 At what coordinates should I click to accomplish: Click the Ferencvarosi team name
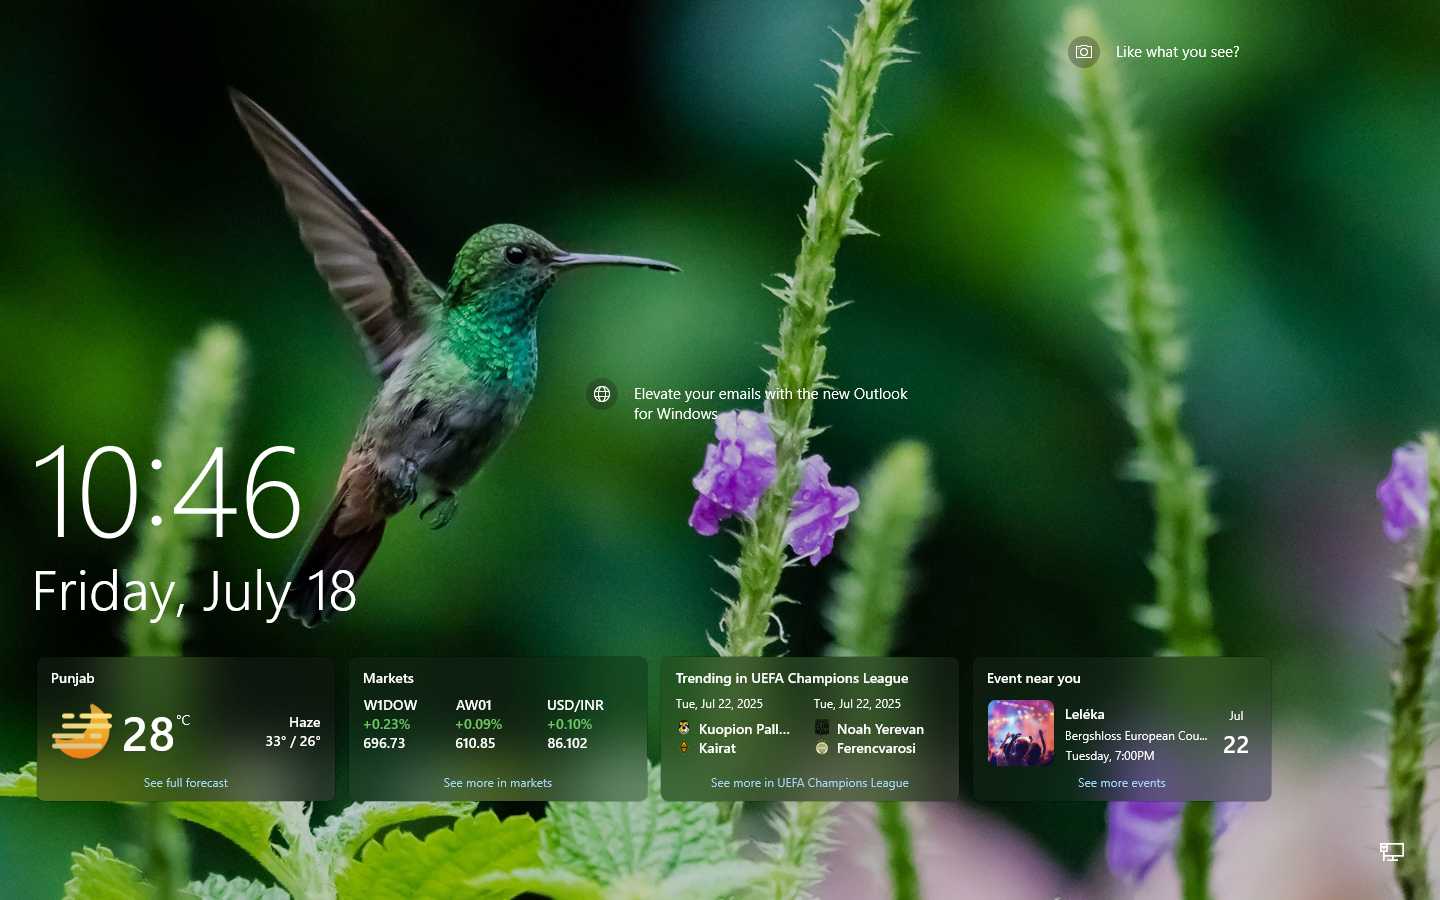click(x=876, y=748)
